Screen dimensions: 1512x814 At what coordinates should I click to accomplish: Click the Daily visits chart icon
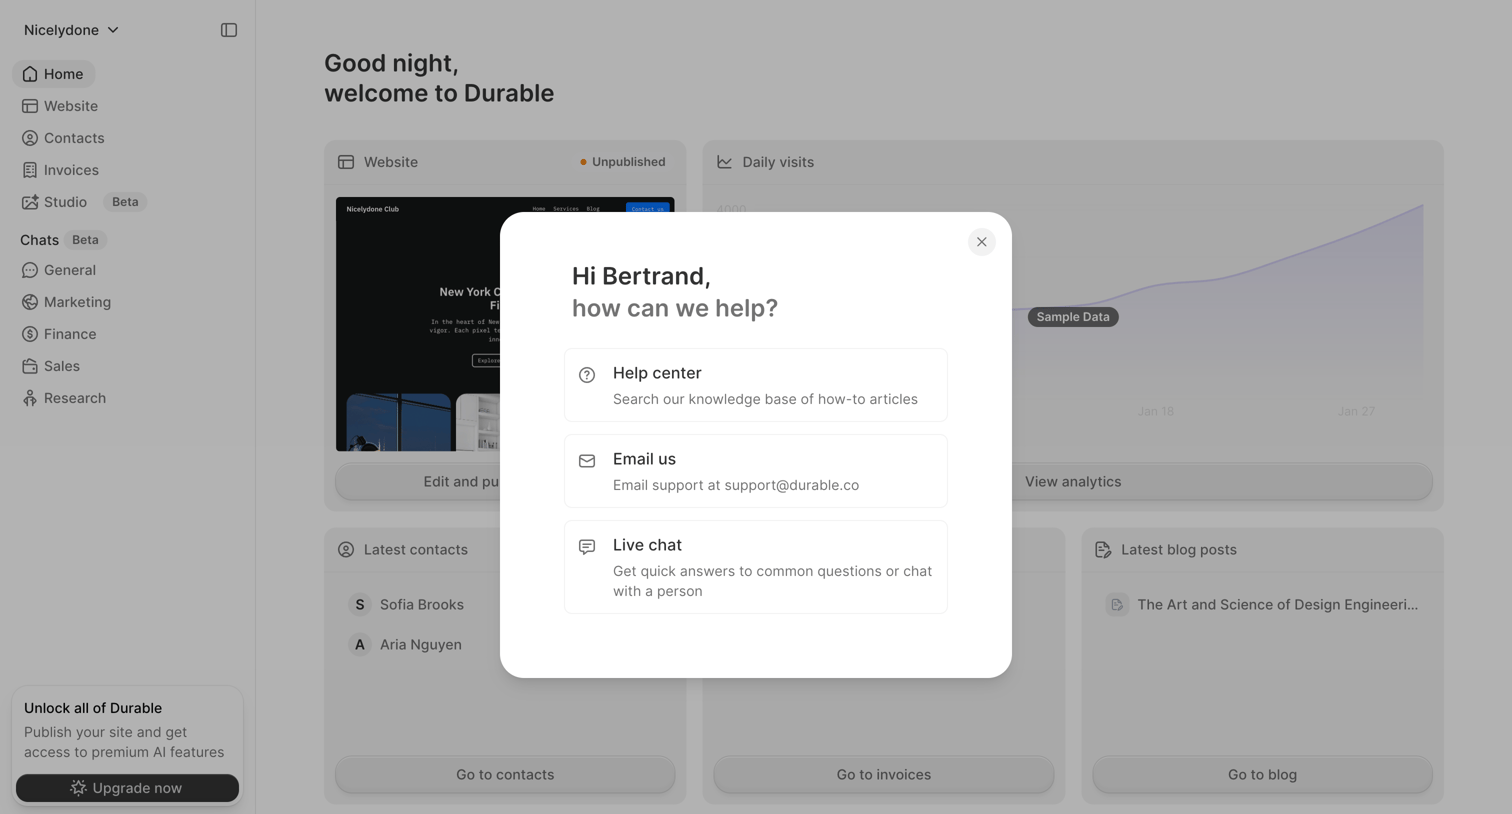(x=724, y=162)
